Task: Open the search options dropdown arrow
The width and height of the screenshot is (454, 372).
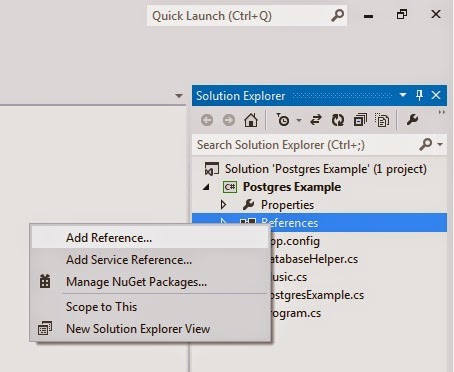Action: 440,145
